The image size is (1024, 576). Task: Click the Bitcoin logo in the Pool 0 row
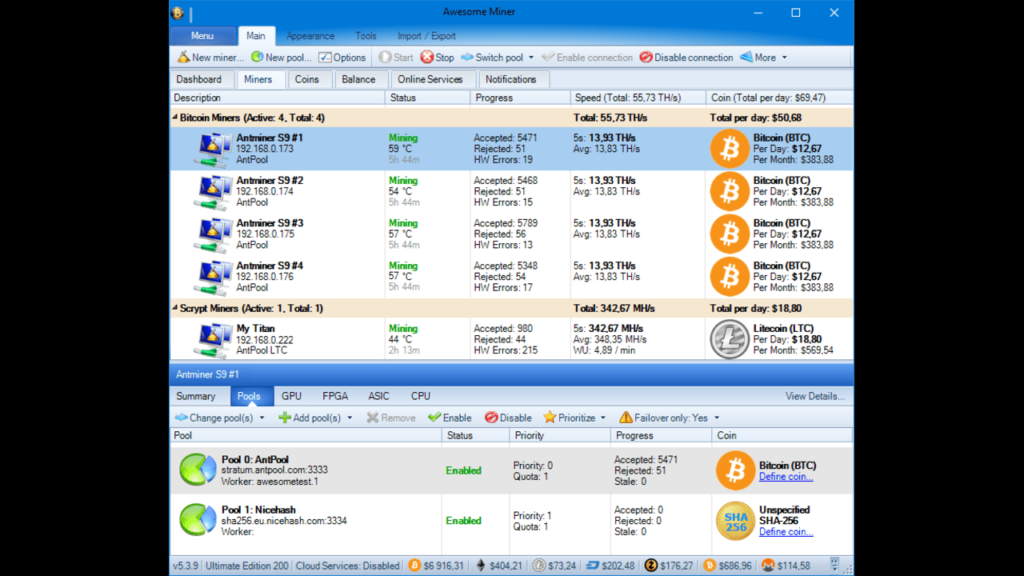[x=735, y=470]
